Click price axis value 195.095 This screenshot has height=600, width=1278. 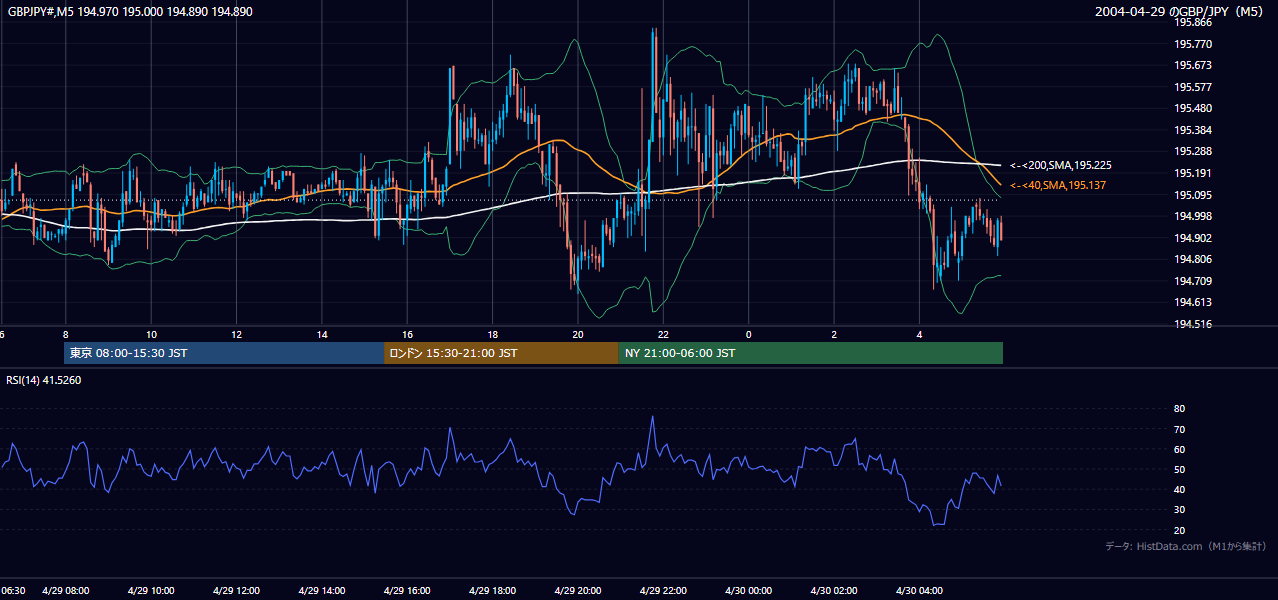(x=1193, y=195)
